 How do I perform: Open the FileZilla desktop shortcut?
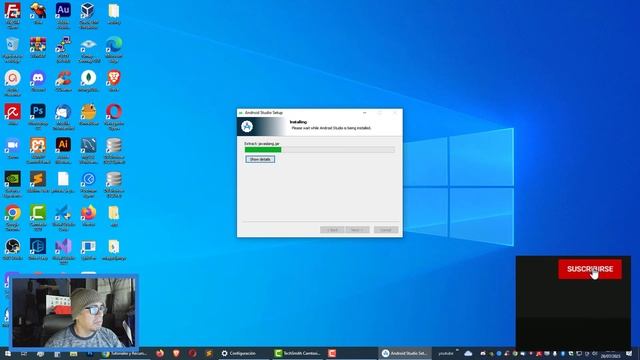[x=12, y=11]
